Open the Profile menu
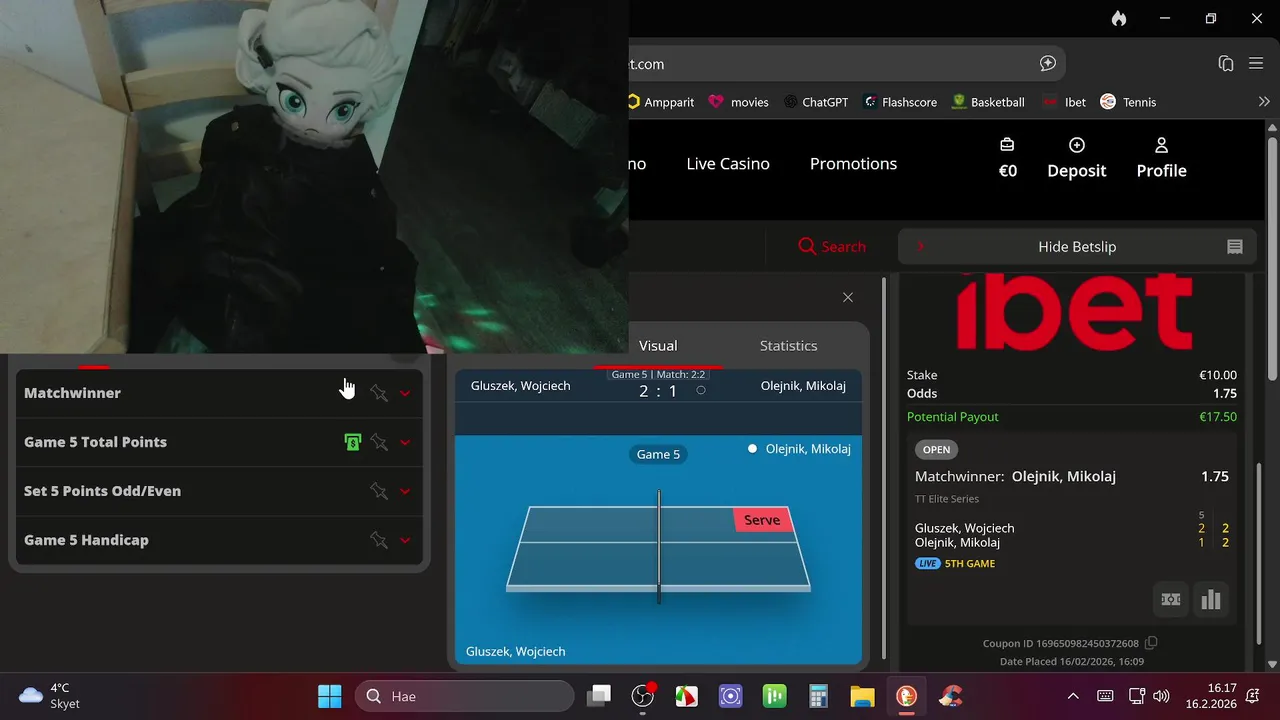 click(1162, 158)
